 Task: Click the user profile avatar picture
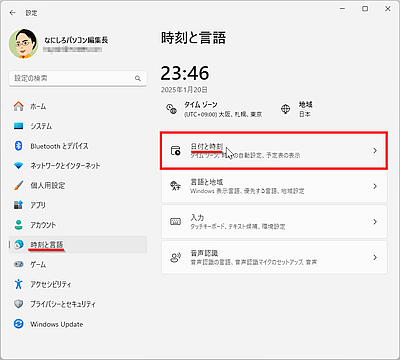point(23,44)
